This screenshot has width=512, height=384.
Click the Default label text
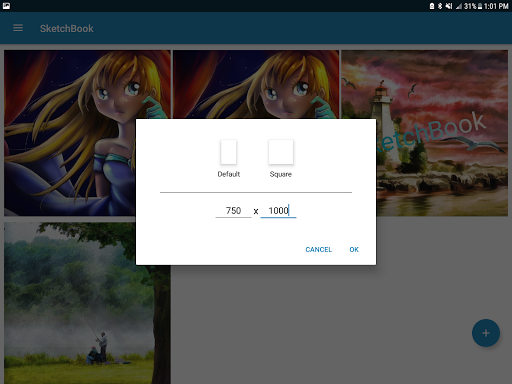229,174
